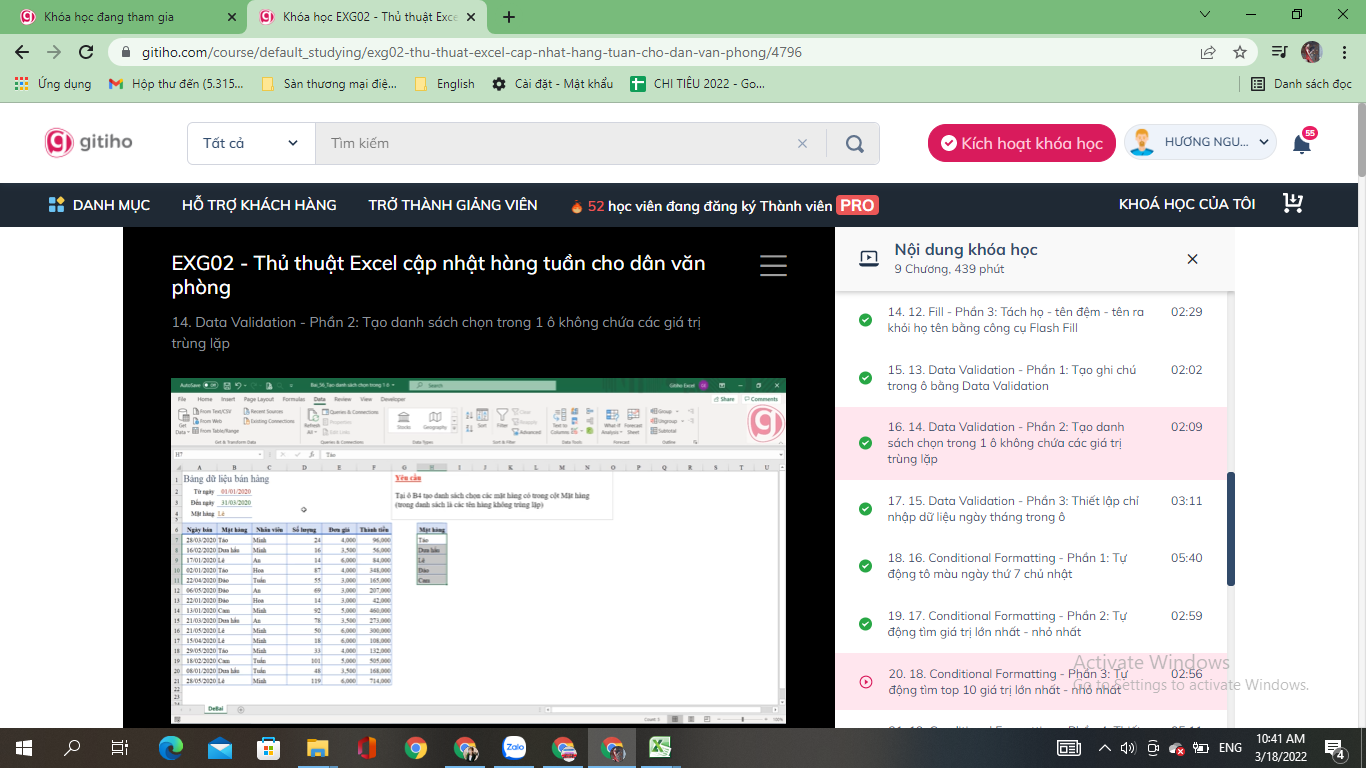Open the shopping cart icon
The height and width of the screenshot is (768, 1366).
1293,204
